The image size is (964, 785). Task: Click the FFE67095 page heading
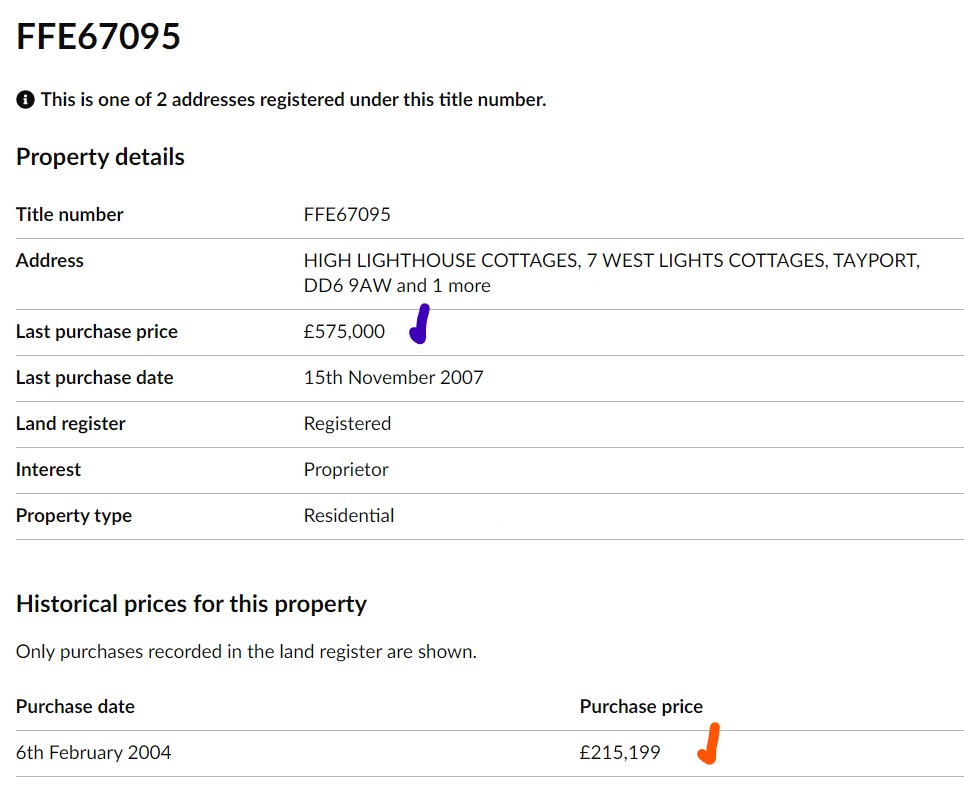(x=98, y=36)
